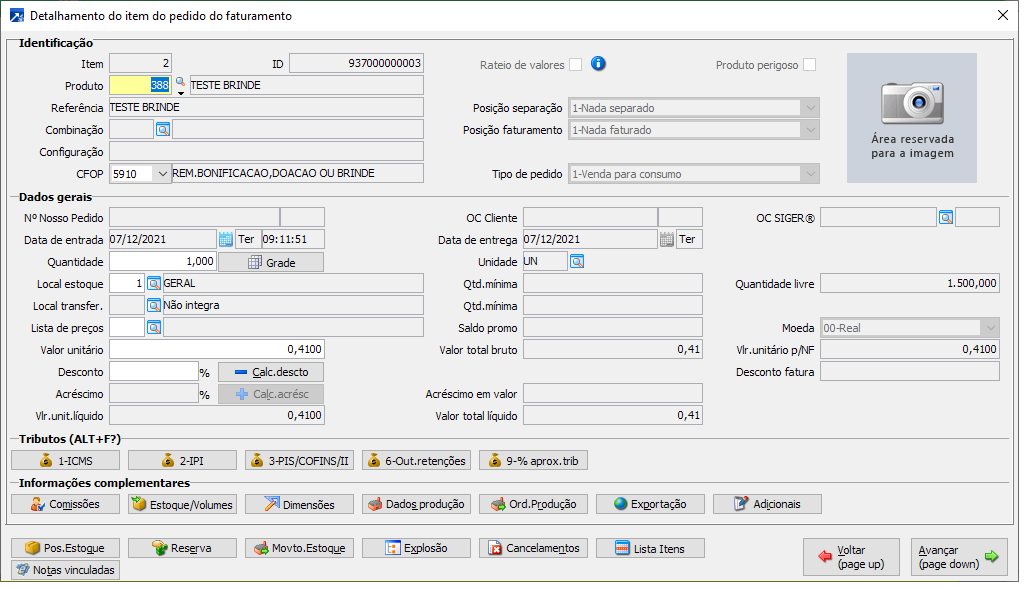Click the Valor unitário input field
The height and width of the screenshot is (589, 1033).
[x=216, y=349]
